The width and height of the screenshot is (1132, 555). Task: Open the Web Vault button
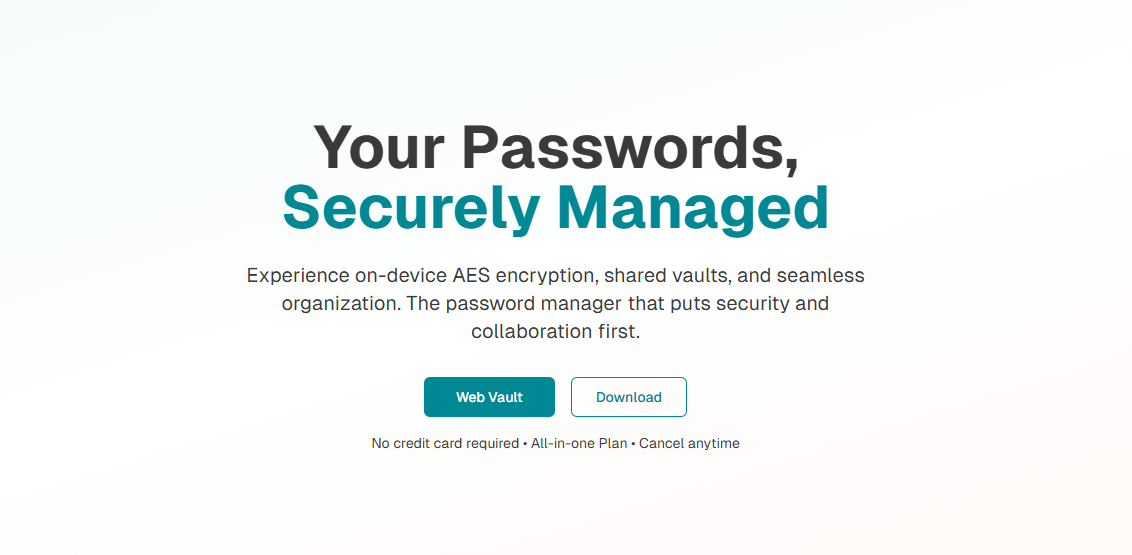pyautogui.click(x=489, y=397)
